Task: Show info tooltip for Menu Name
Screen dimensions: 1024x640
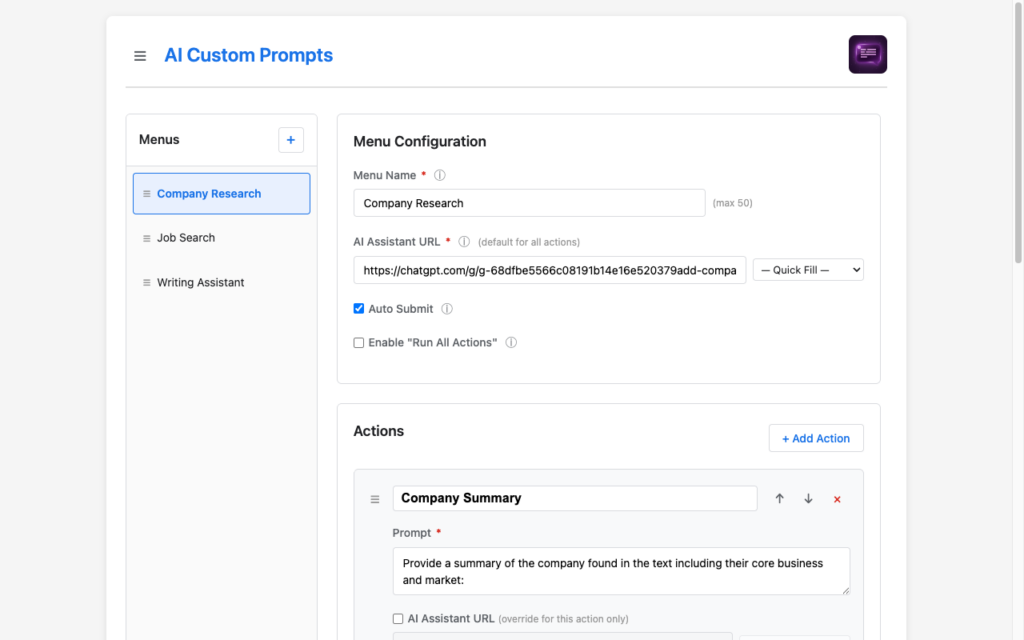Action: tap(440, 175)
